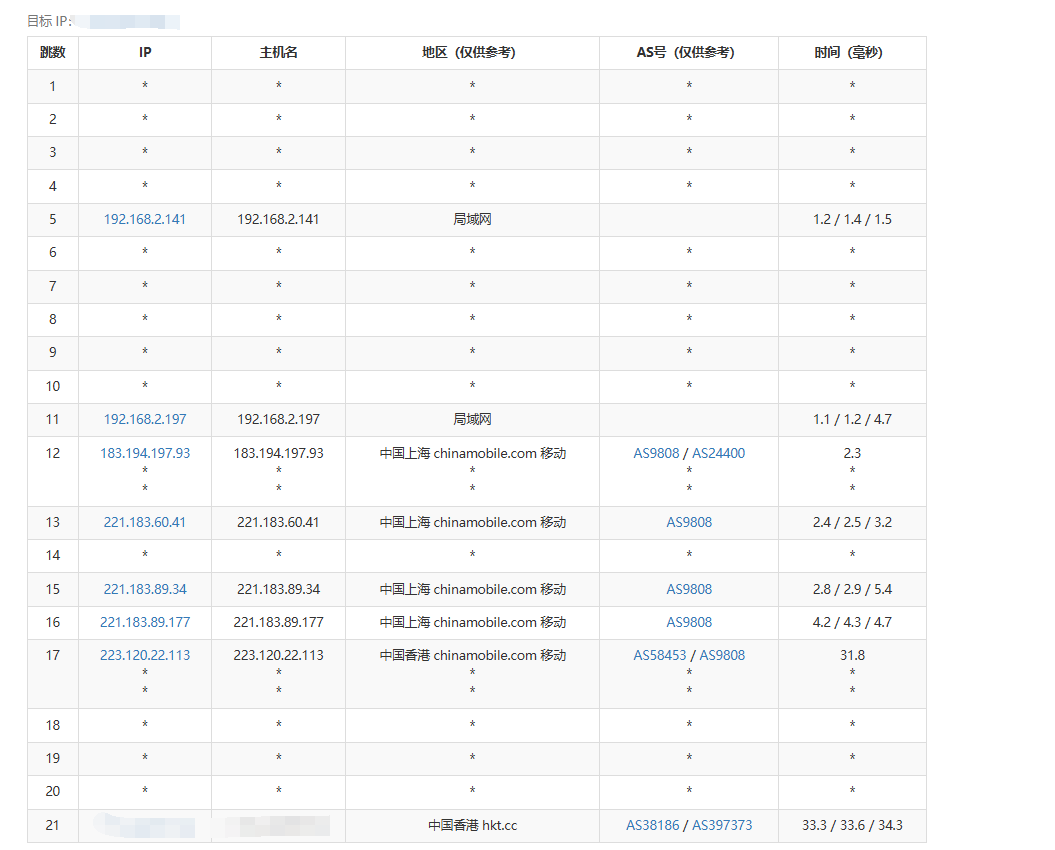Click the blue 192.168.2.197 IP link

(x=145, y=419)
